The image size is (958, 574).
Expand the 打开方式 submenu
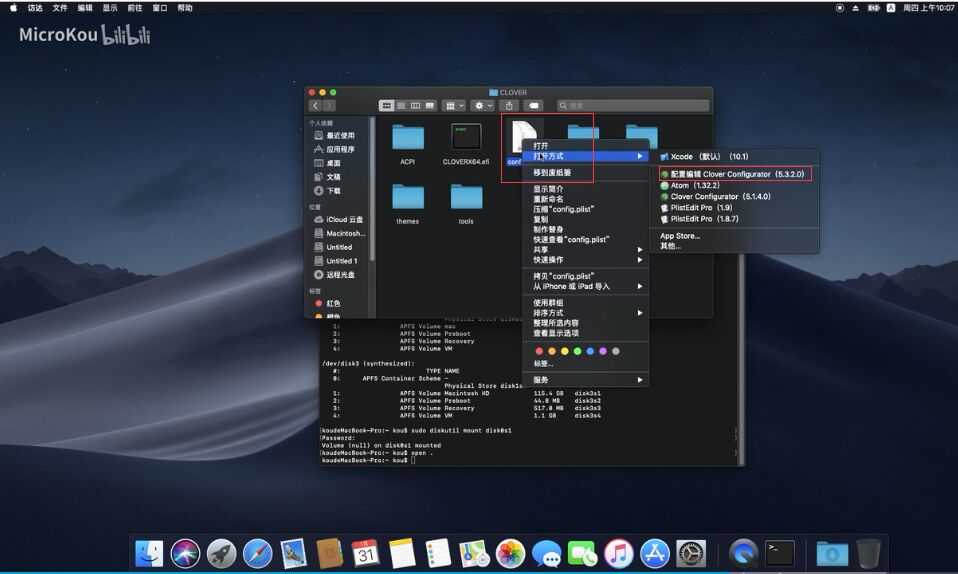point(585,156)
